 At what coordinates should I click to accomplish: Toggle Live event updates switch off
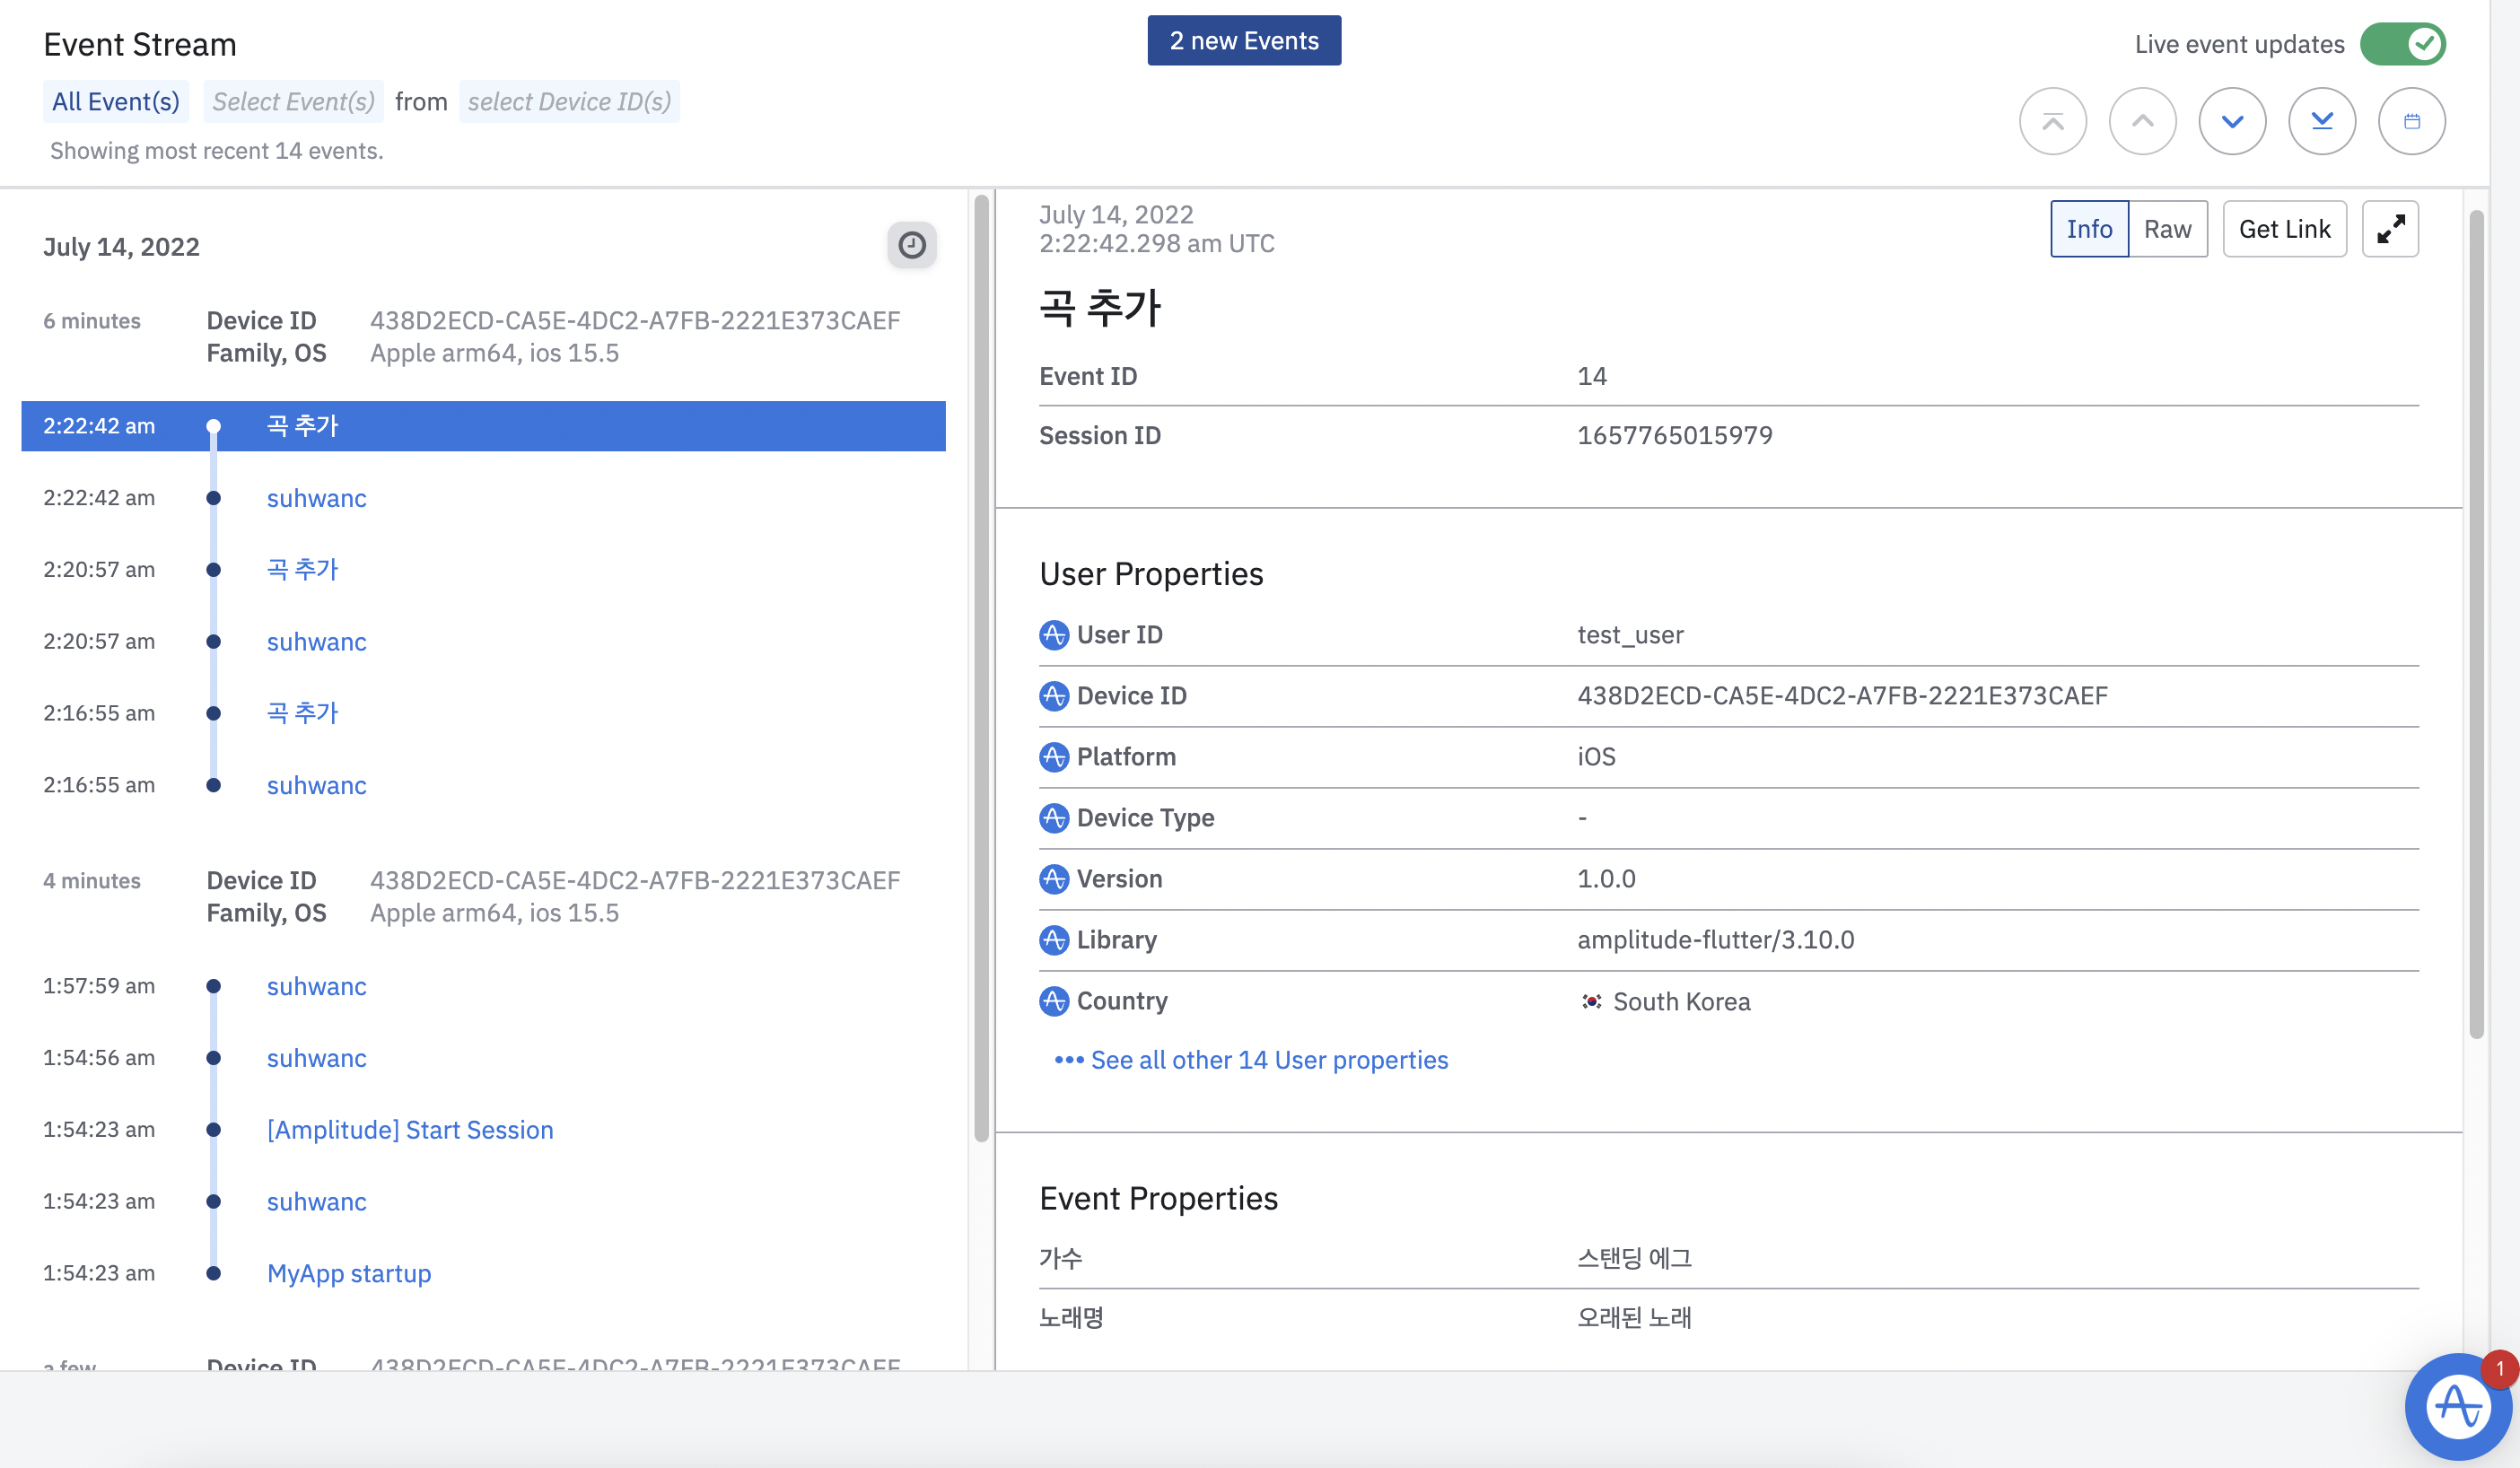2402,44
